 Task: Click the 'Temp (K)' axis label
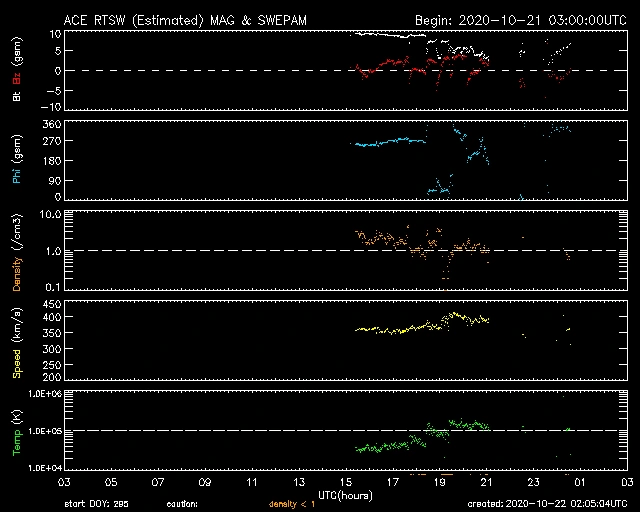point(17,433)
